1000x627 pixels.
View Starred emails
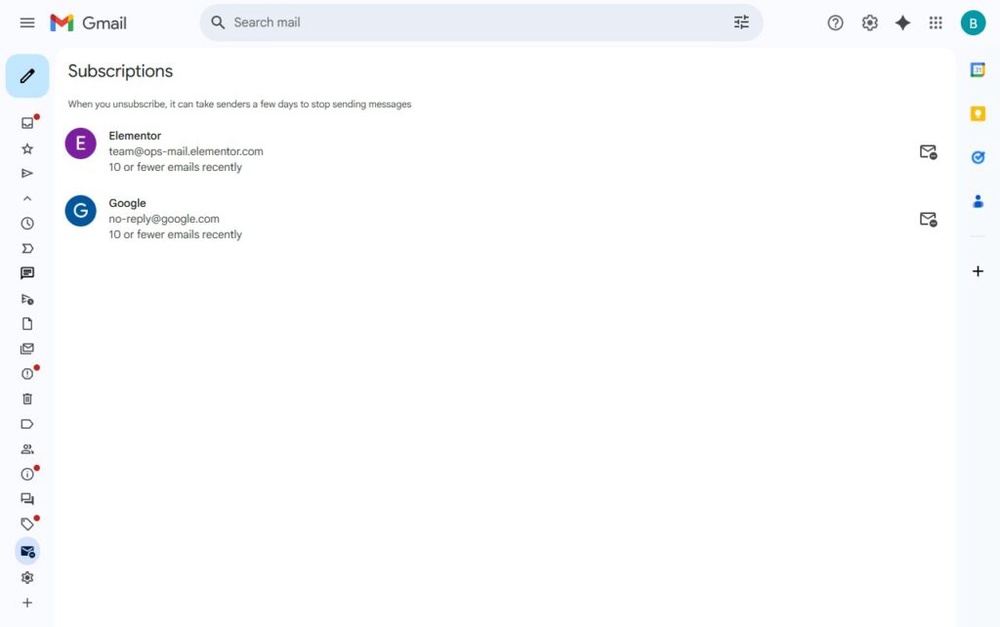pos(27,148)
